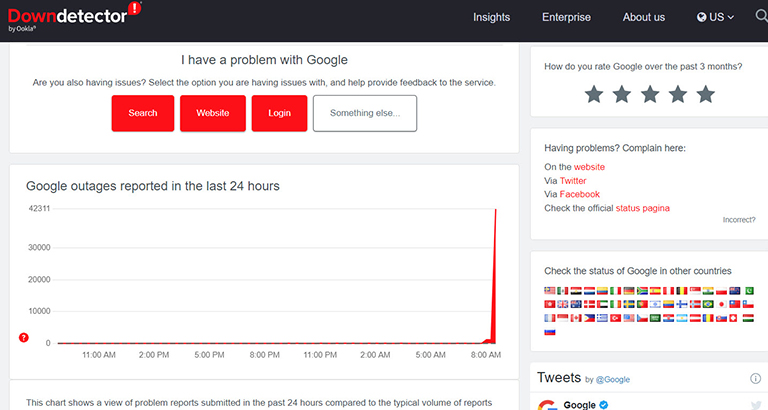Rate Google five stars
This screenshot has width=768, height=410.
coord(706,94)
